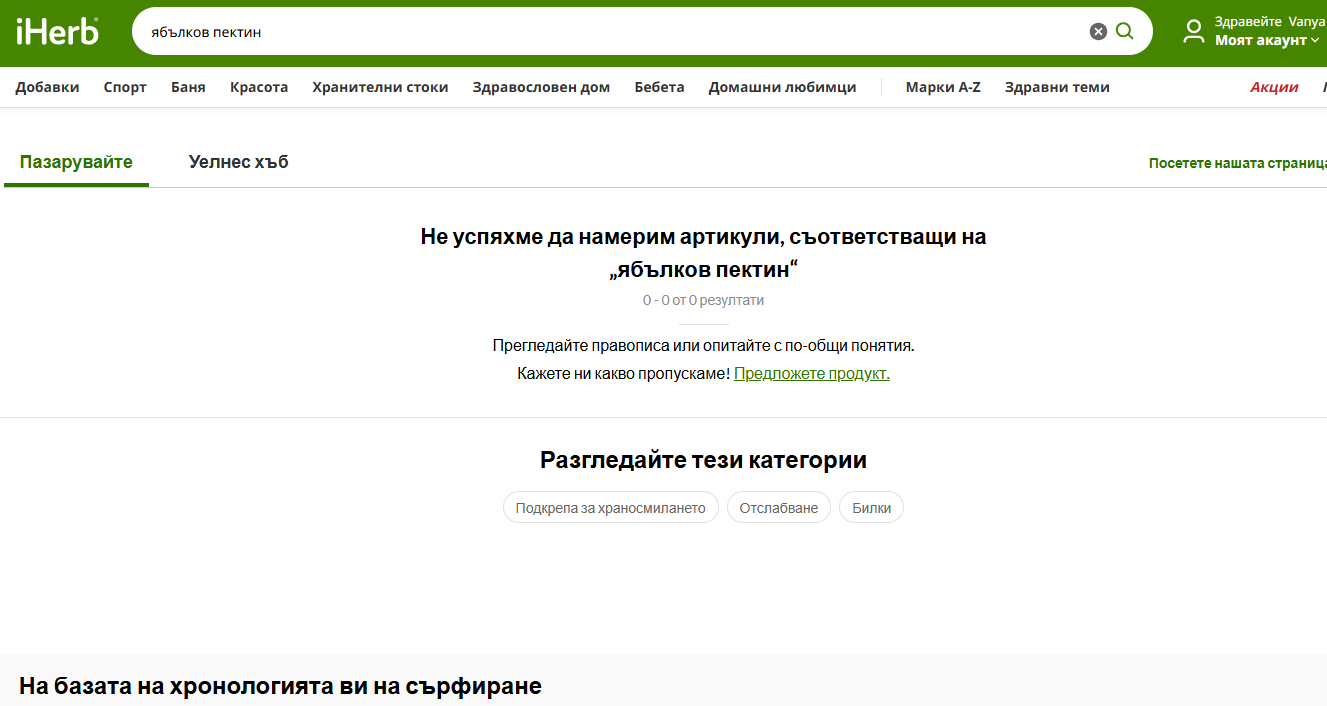The width and height of the screenshot is (1327, 706).
Task: Open the Акции deals link
Action: coord(1274,87)
